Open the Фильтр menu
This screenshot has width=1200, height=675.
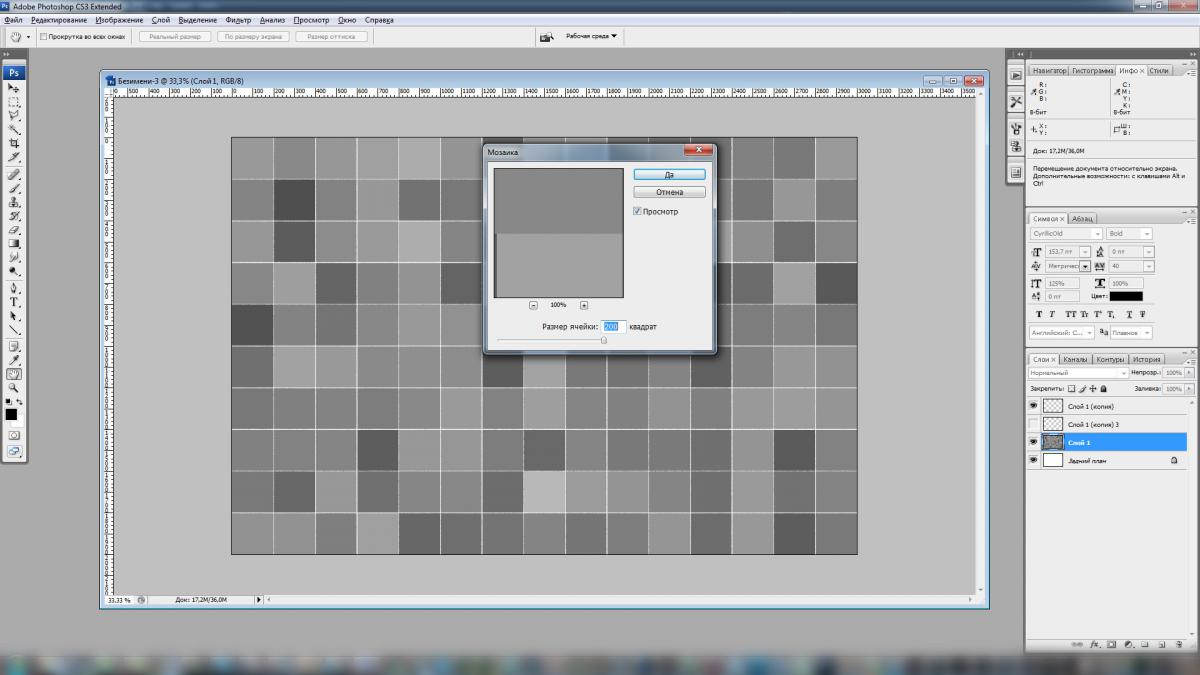[238, 20]
